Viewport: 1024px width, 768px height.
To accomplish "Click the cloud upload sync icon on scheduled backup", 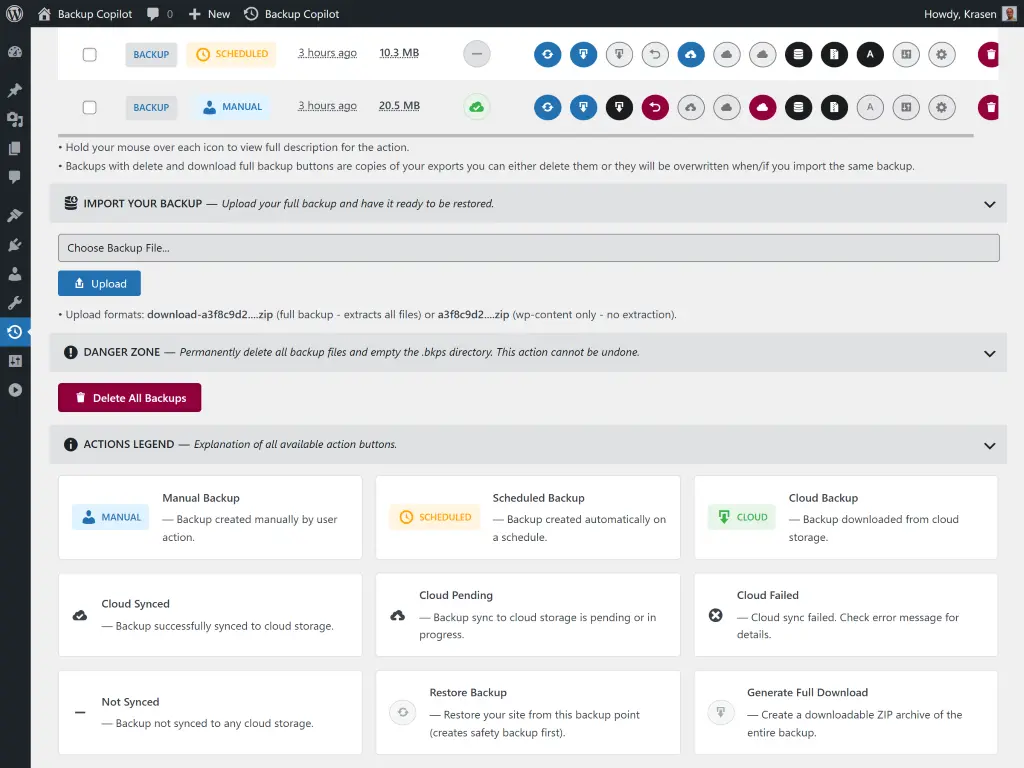I will pyautogui.click(x=691, y=55).
